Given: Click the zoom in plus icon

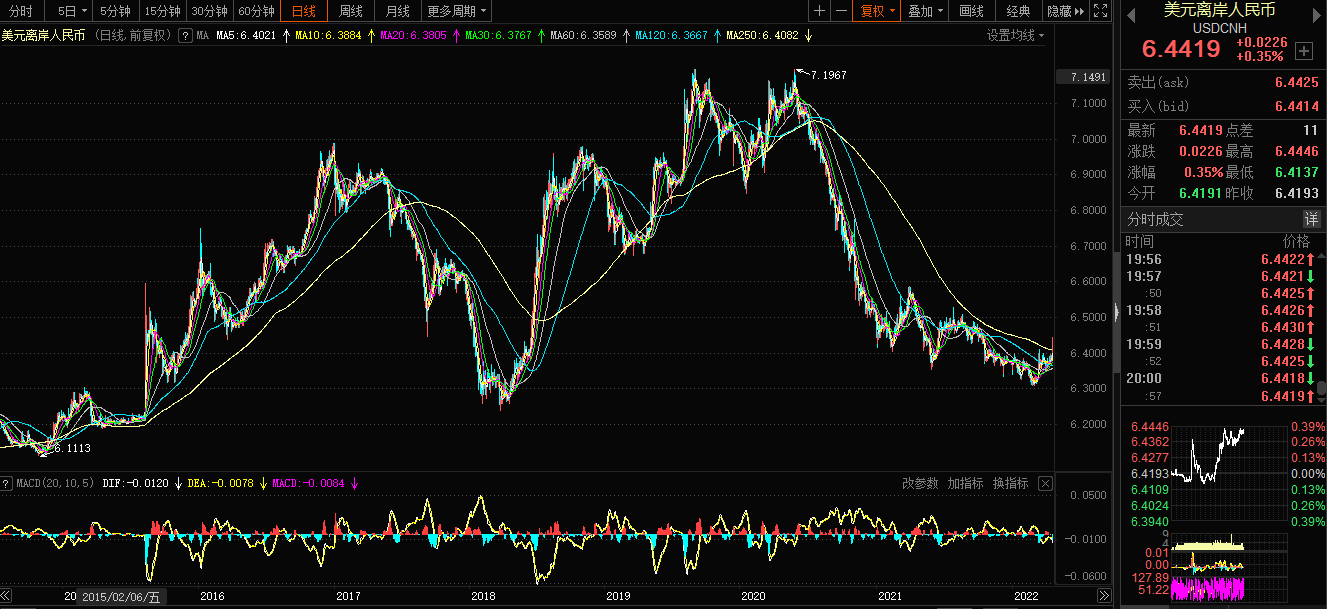Looking at the screenshot, I should tap(820, 11).
